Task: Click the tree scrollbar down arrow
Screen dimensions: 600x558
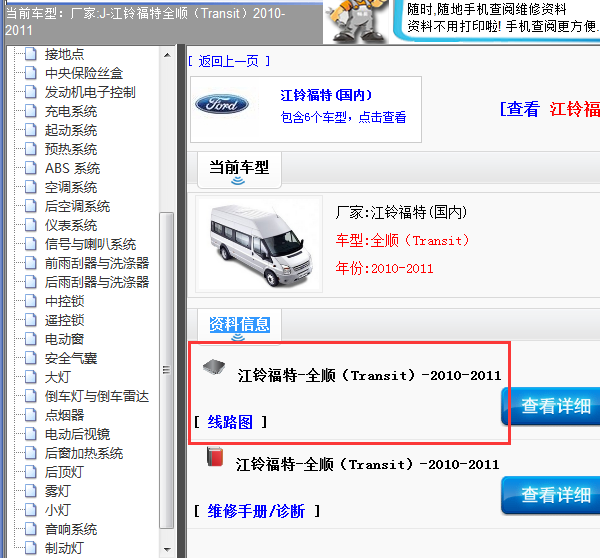Action: click(x=167, y=550)
